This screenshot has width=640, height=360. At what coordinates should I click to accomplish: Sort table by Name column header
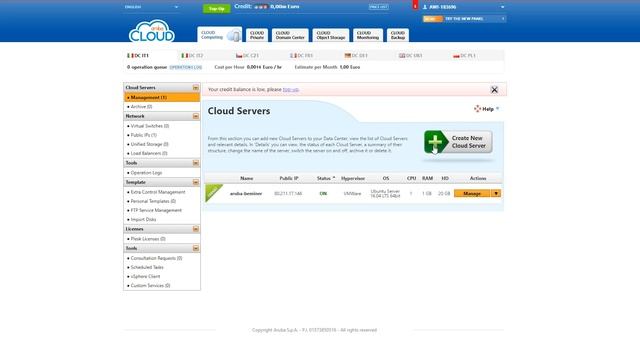247,178
